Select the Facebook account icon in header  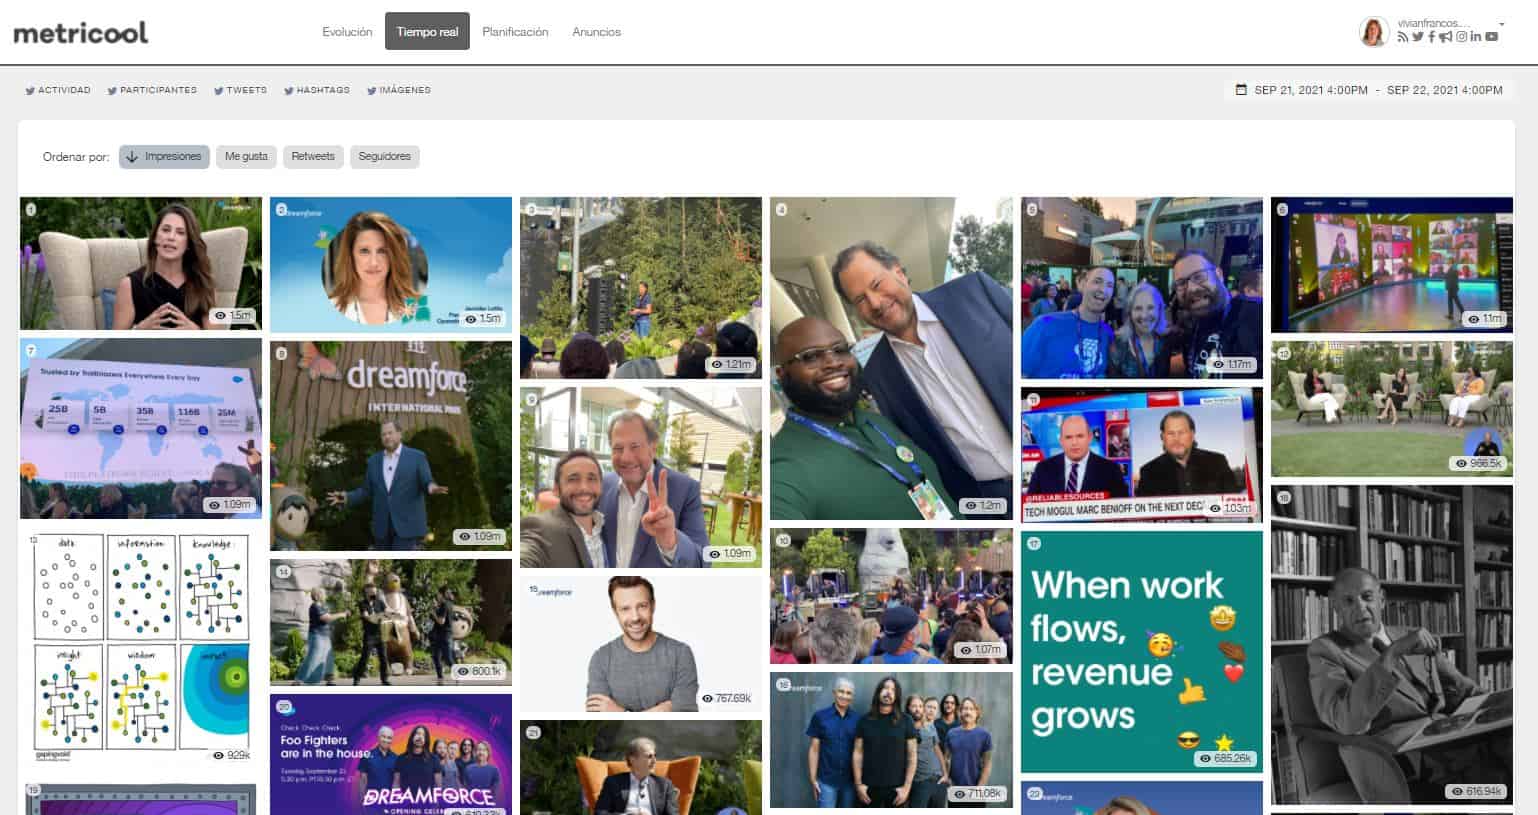[x=1432, y=37]
